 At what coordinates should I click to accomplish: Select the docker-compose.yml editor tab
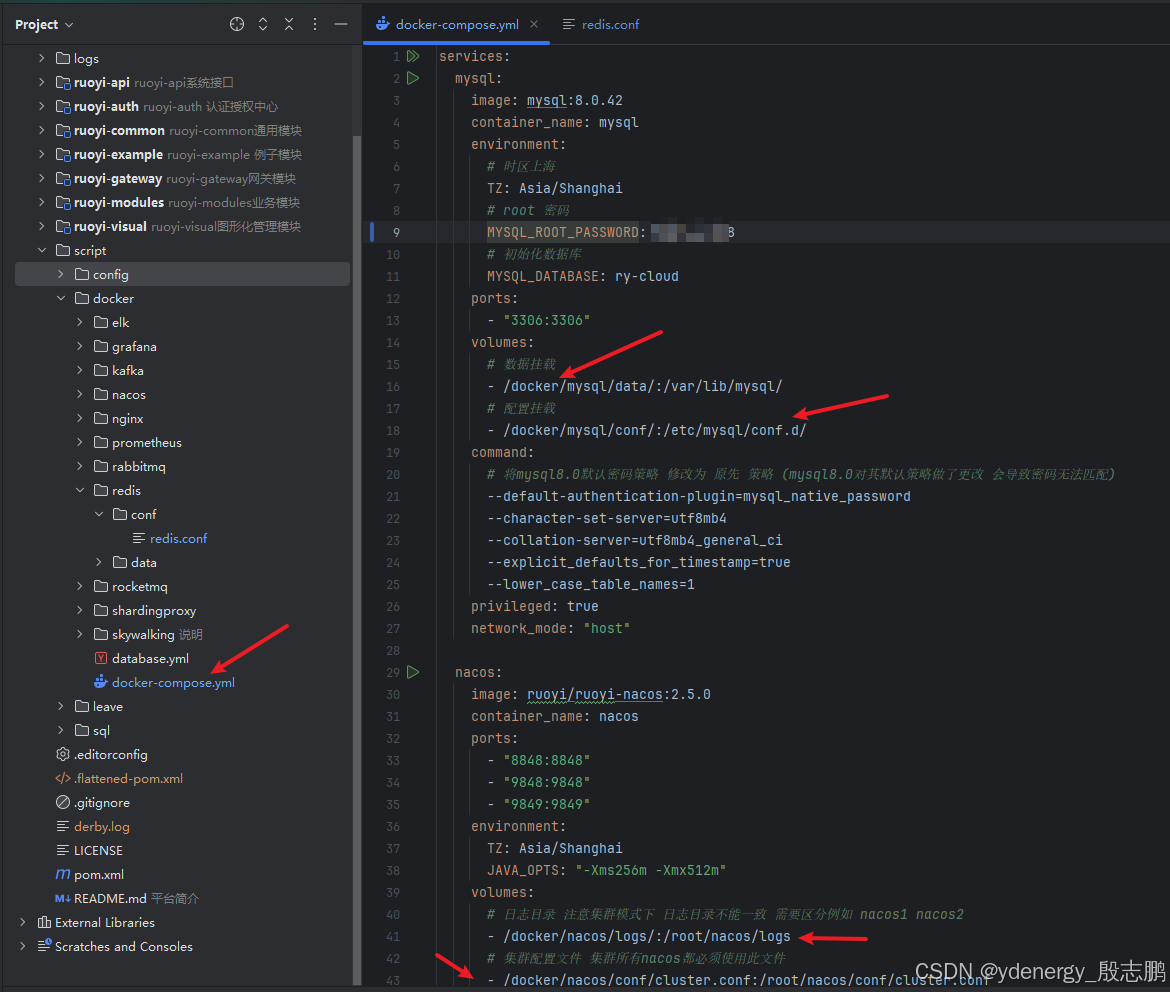click(x=457, y=24)
